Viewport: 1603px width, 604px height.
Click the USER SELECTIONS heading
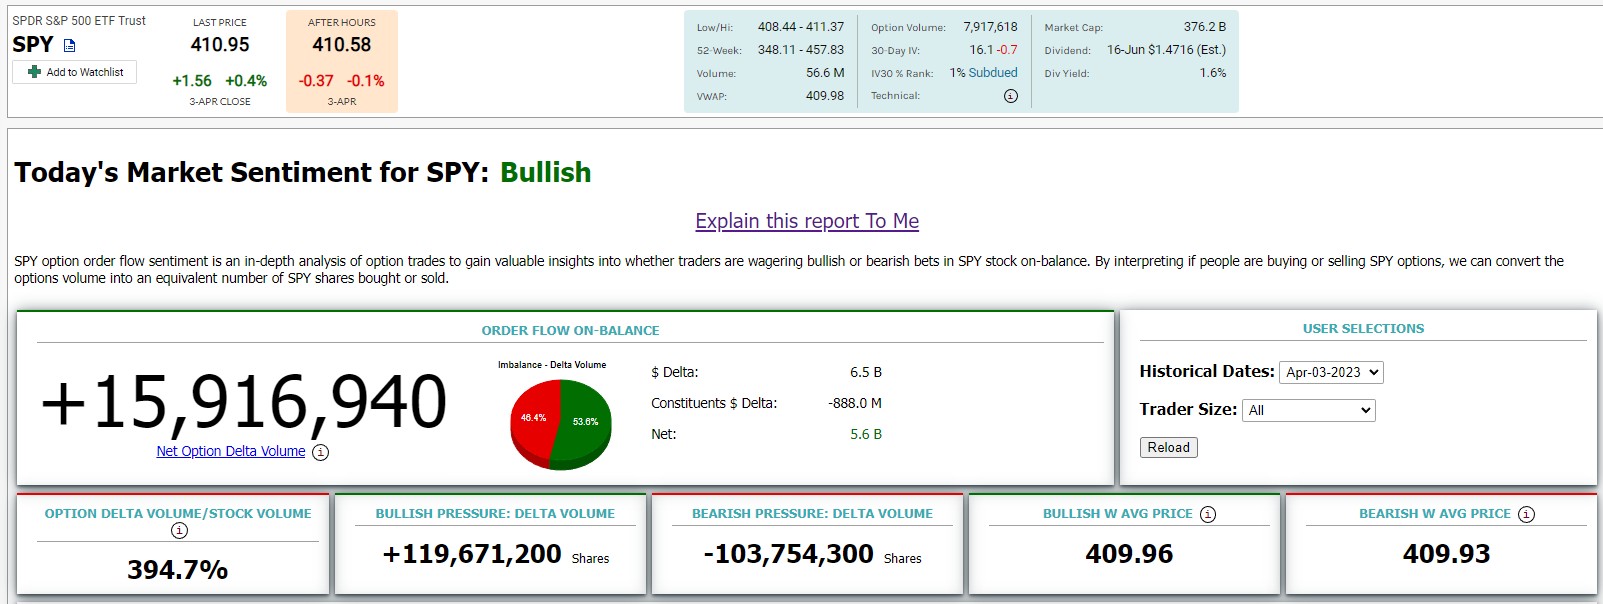coord(1363,328)
